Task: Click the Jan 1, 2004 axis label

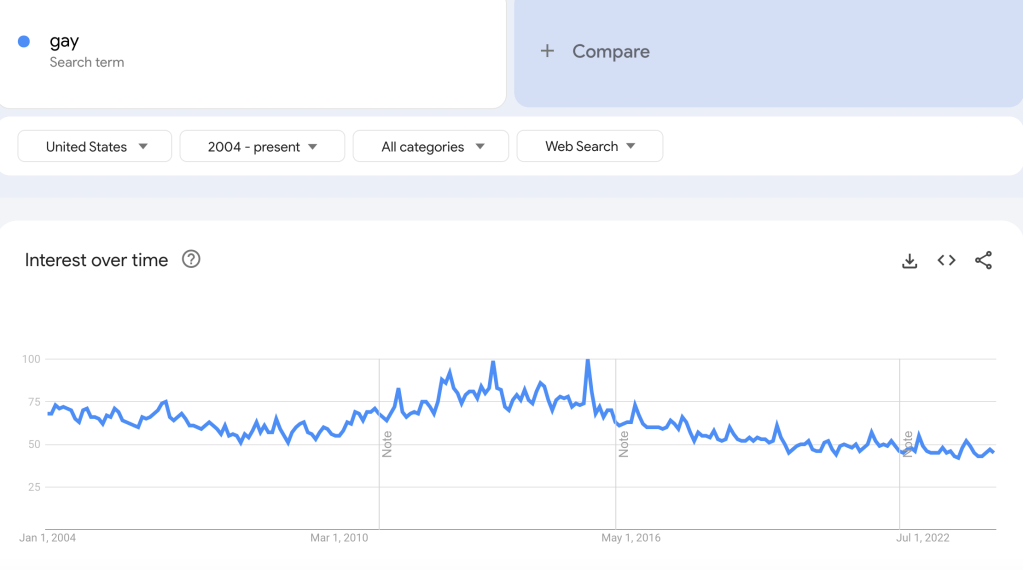Action: click(48, 538)
